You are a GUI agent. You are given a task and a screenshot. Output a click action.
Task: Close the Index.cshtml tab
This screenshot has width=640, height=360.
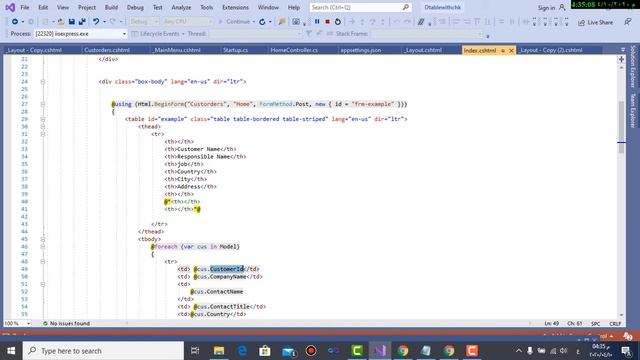(511, 50)
